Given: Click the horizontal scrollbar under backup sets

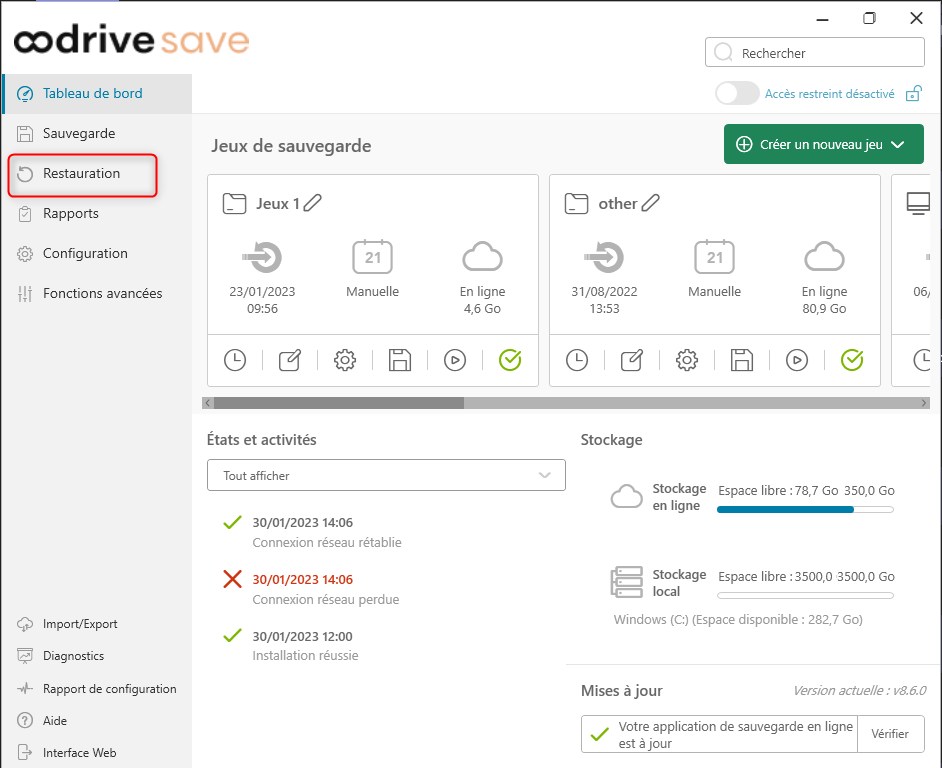Looking at the screenshot, I should [338, 403].
